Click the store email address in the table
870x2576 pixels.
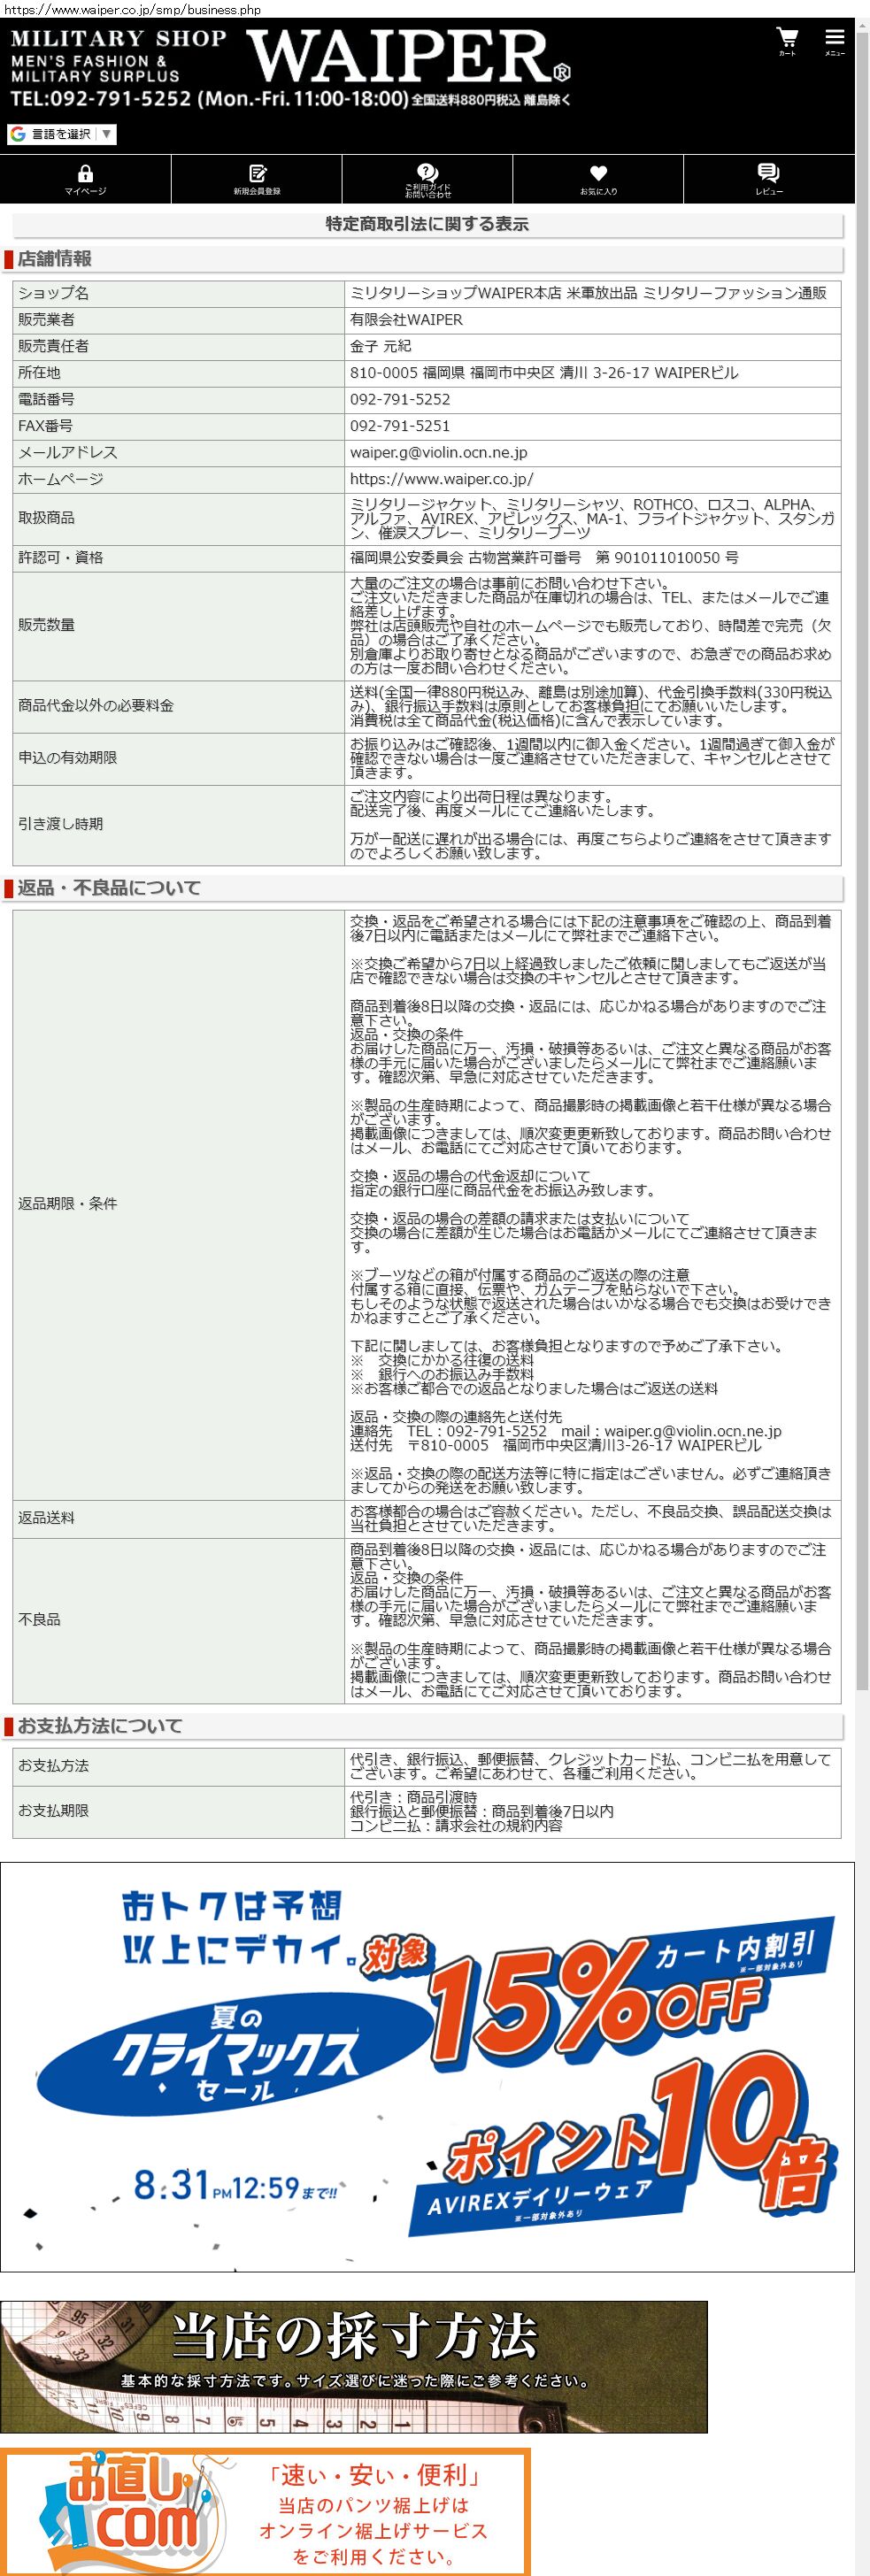pyautogui.click(x=438, y=453)
